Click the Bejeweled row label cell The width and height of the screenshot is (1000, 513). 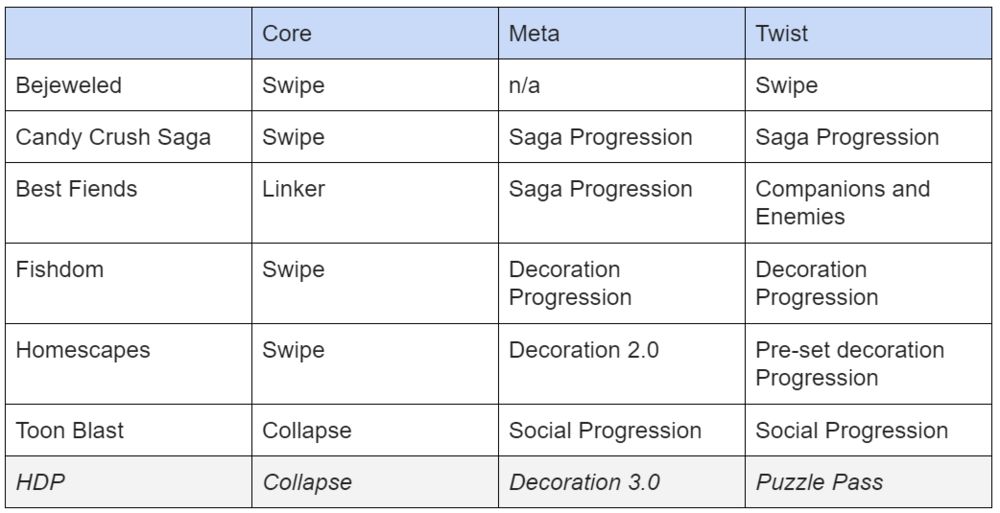click(128, 85)
